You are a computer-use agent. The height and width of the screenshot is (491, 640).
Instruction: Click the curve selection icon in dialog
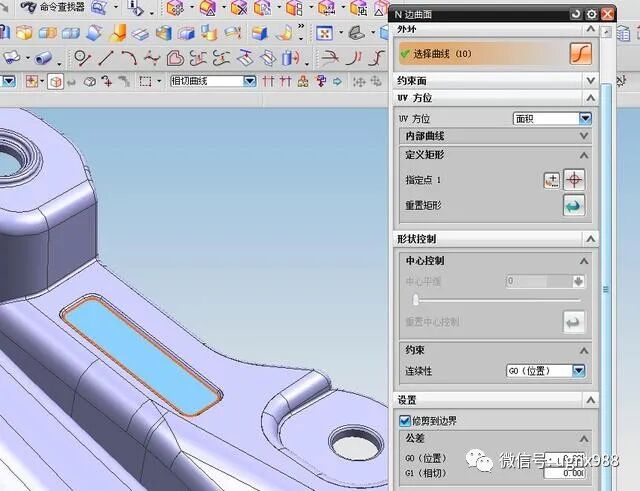tap(580, 53)
